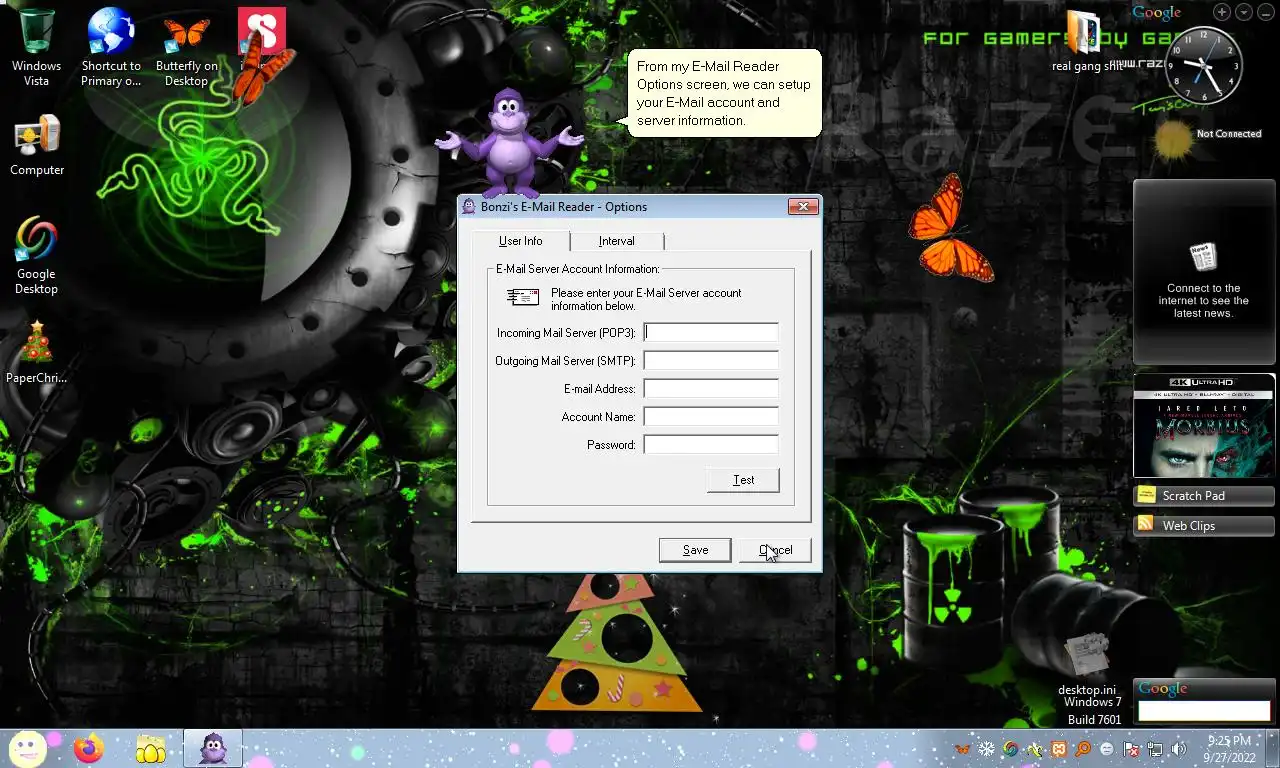Viewport: 1280px width, 768px height.
Task: Select the PaperChristmas tree desktop icon
Action: [37, 352]
